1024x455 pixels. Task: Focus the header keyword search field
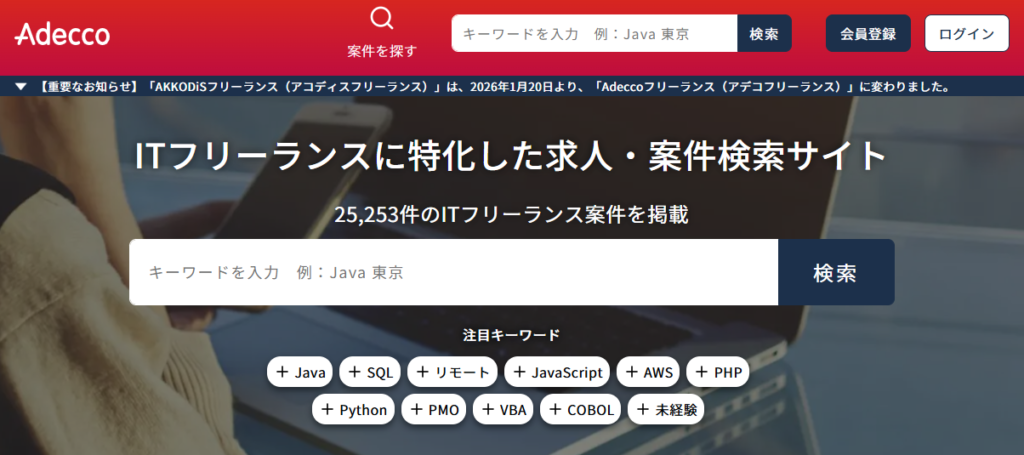pos(594,33)
